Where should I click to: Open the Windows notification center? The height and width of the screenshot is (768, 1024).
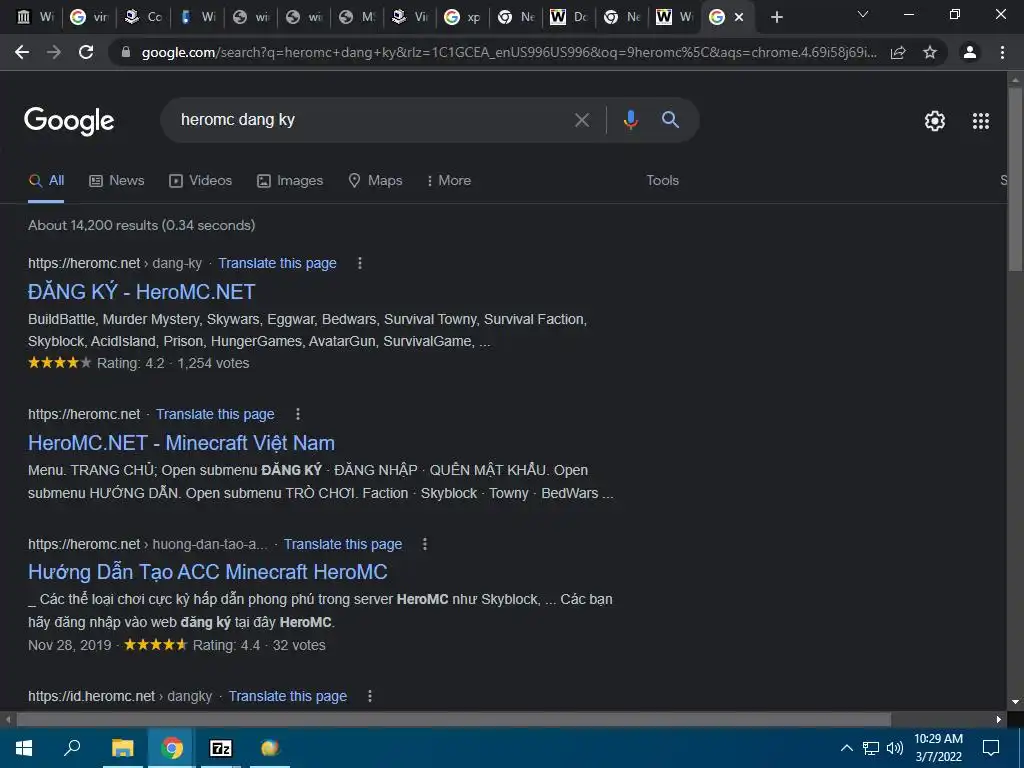991,748
